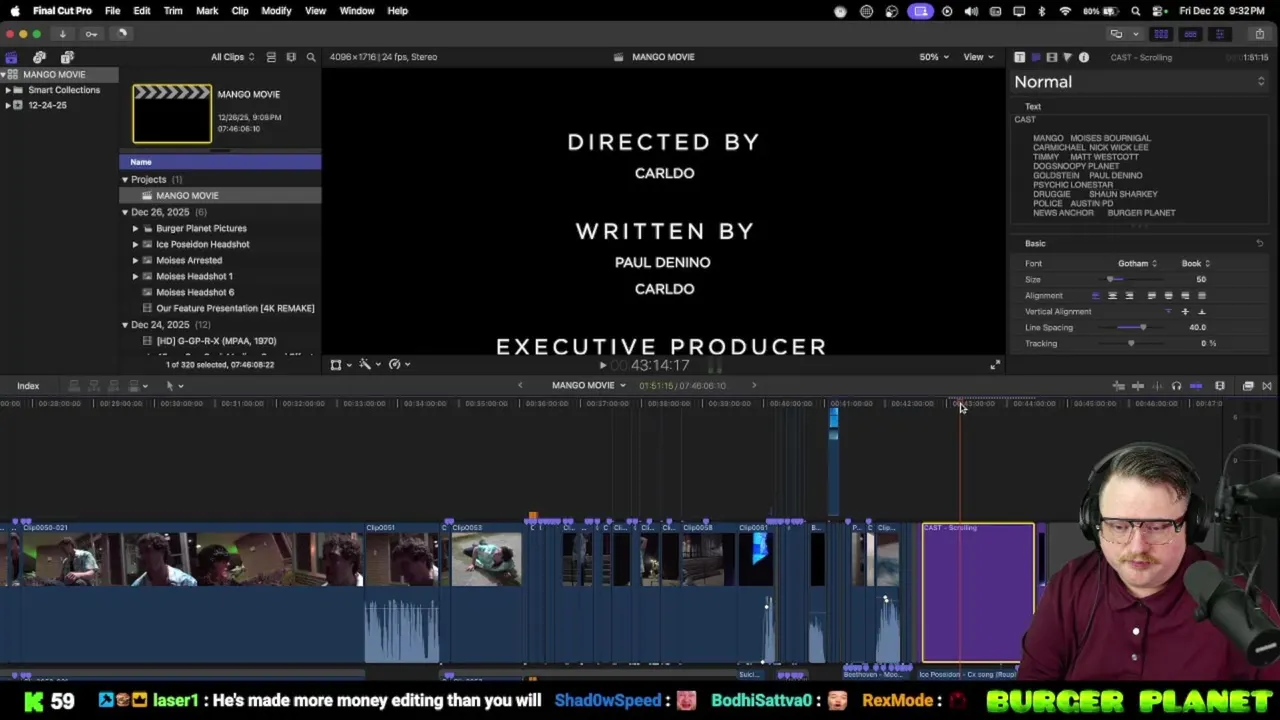The height and width of the screenshot is (720, 1280).
Task: Open MANGO MOVIE timeline project dropdown
Action: [x=588, y=386]
